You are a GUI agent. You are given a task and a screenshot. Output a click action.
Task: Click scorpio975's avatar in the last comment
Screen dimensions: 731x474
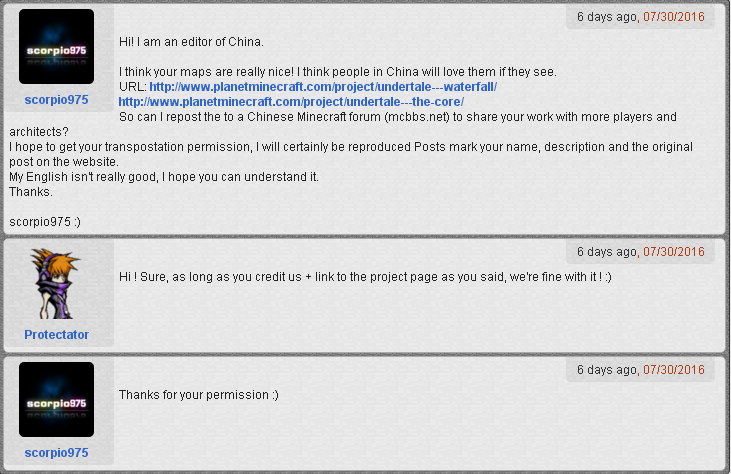click(56, 399)
